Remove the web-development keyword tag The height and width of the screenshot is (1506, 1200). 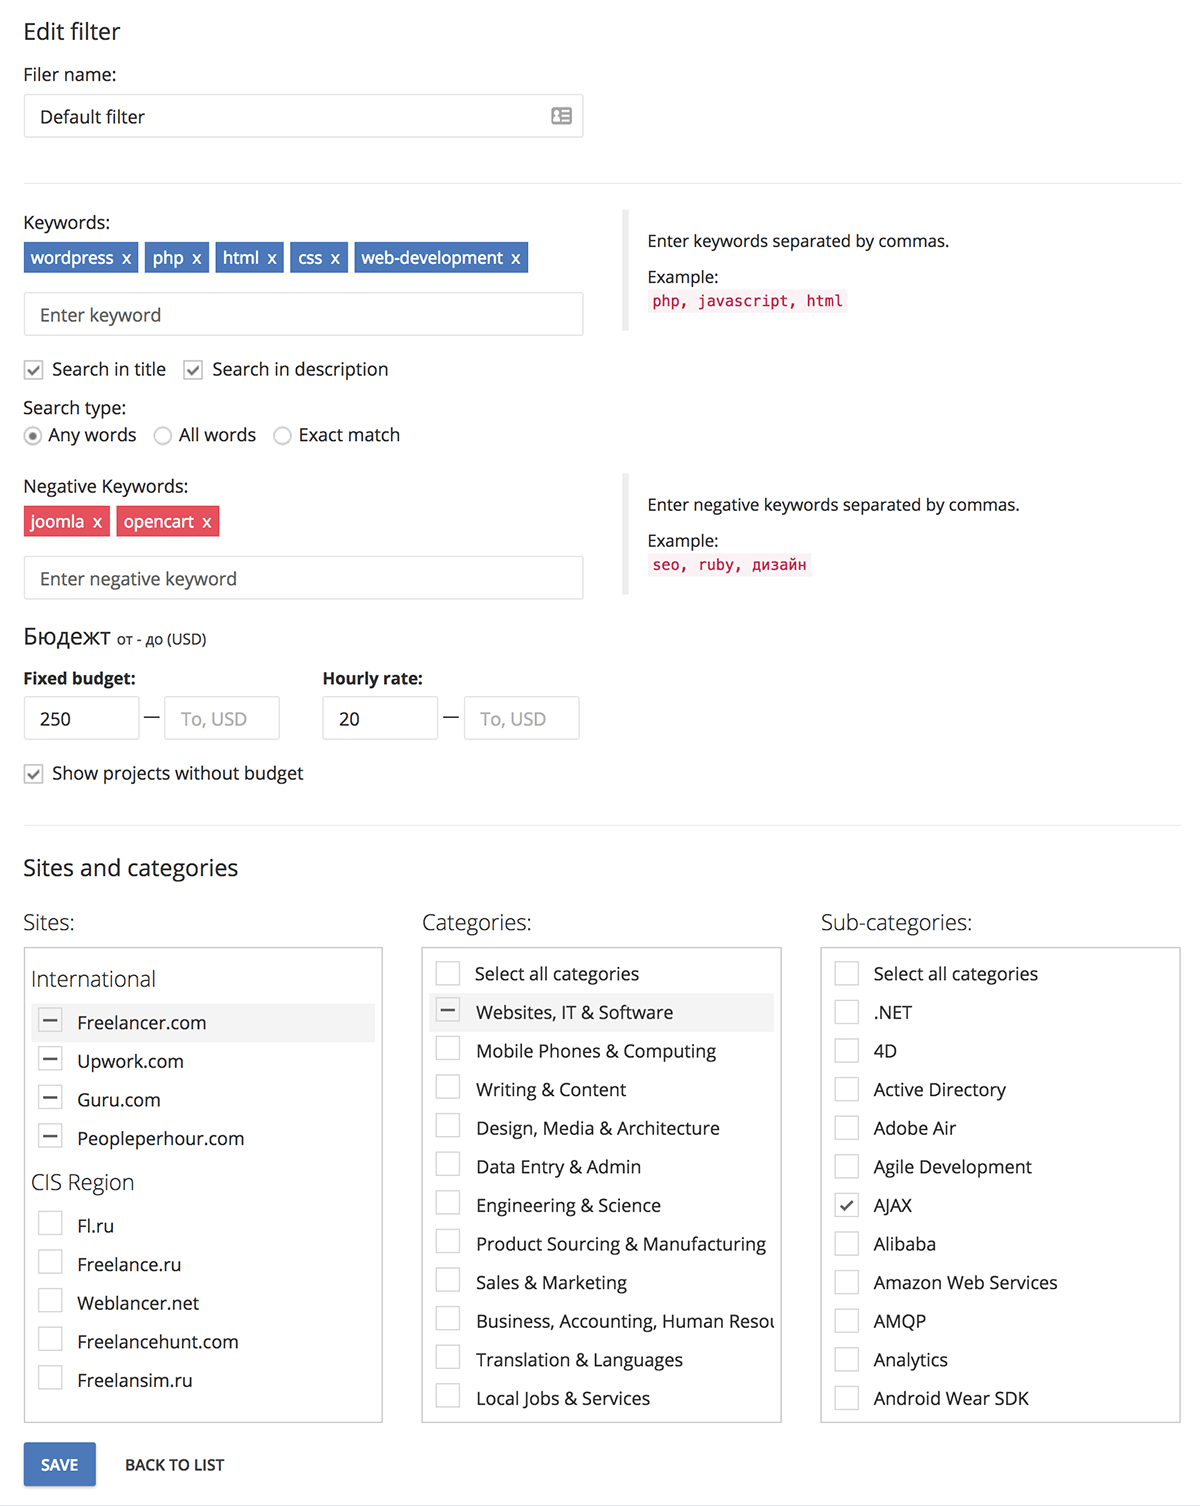515,258
